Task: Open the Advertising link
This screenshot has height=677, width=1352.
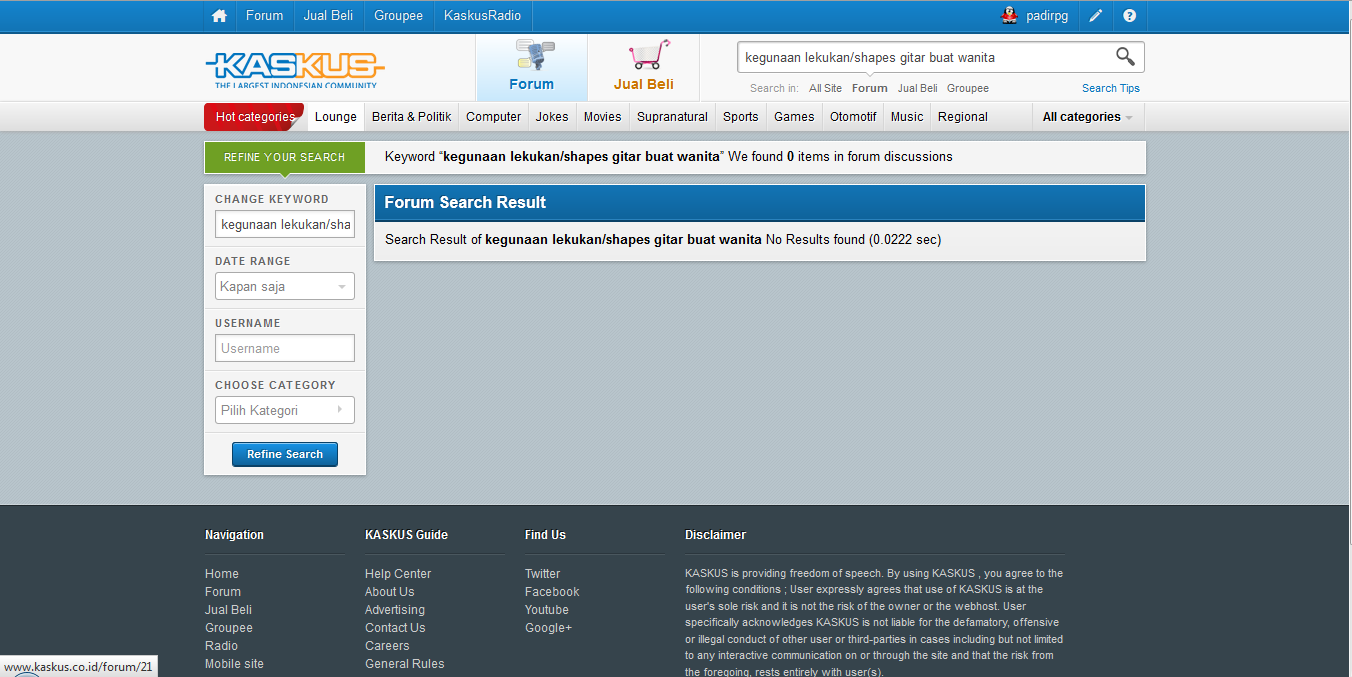Action: point(395,610)
